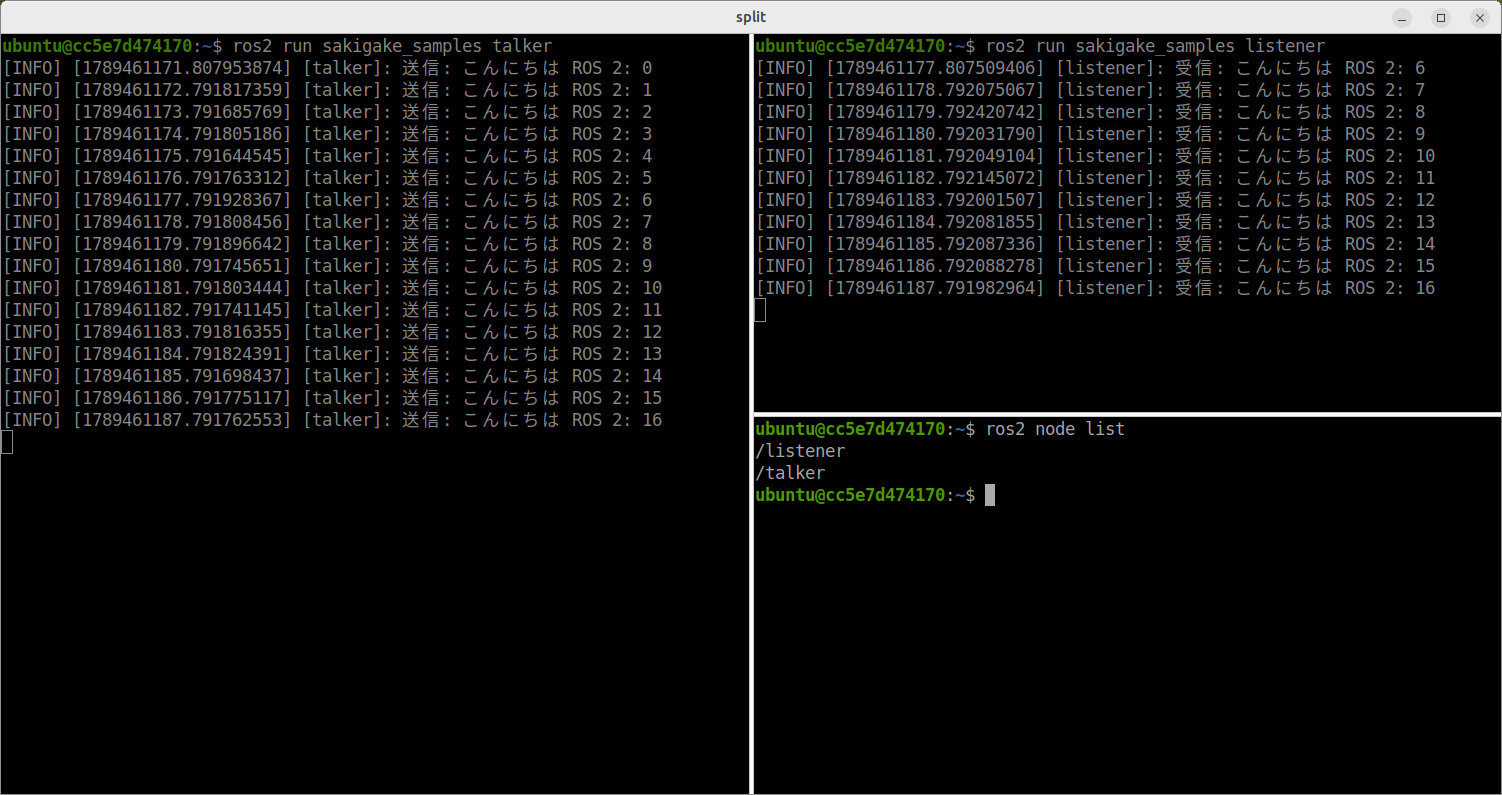Click the talker log line ending in 0
Screen dimensions: 1502x795
point(327,68)
